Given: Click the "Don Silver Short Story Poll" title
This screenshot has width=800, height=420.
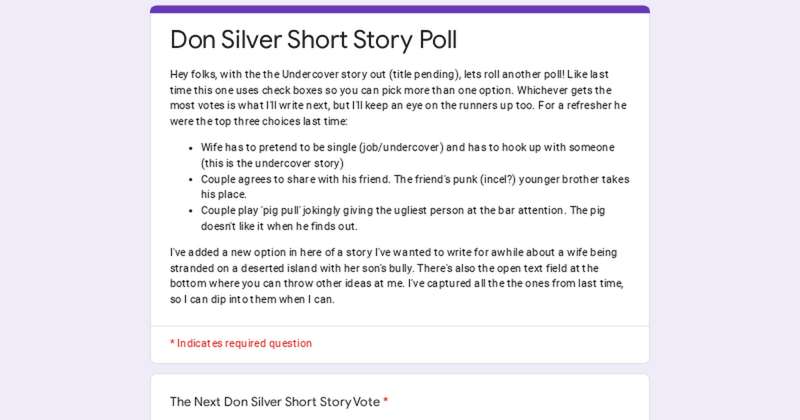Looking at the screenshot, I should pyautogui.click(x=313, y=40).
